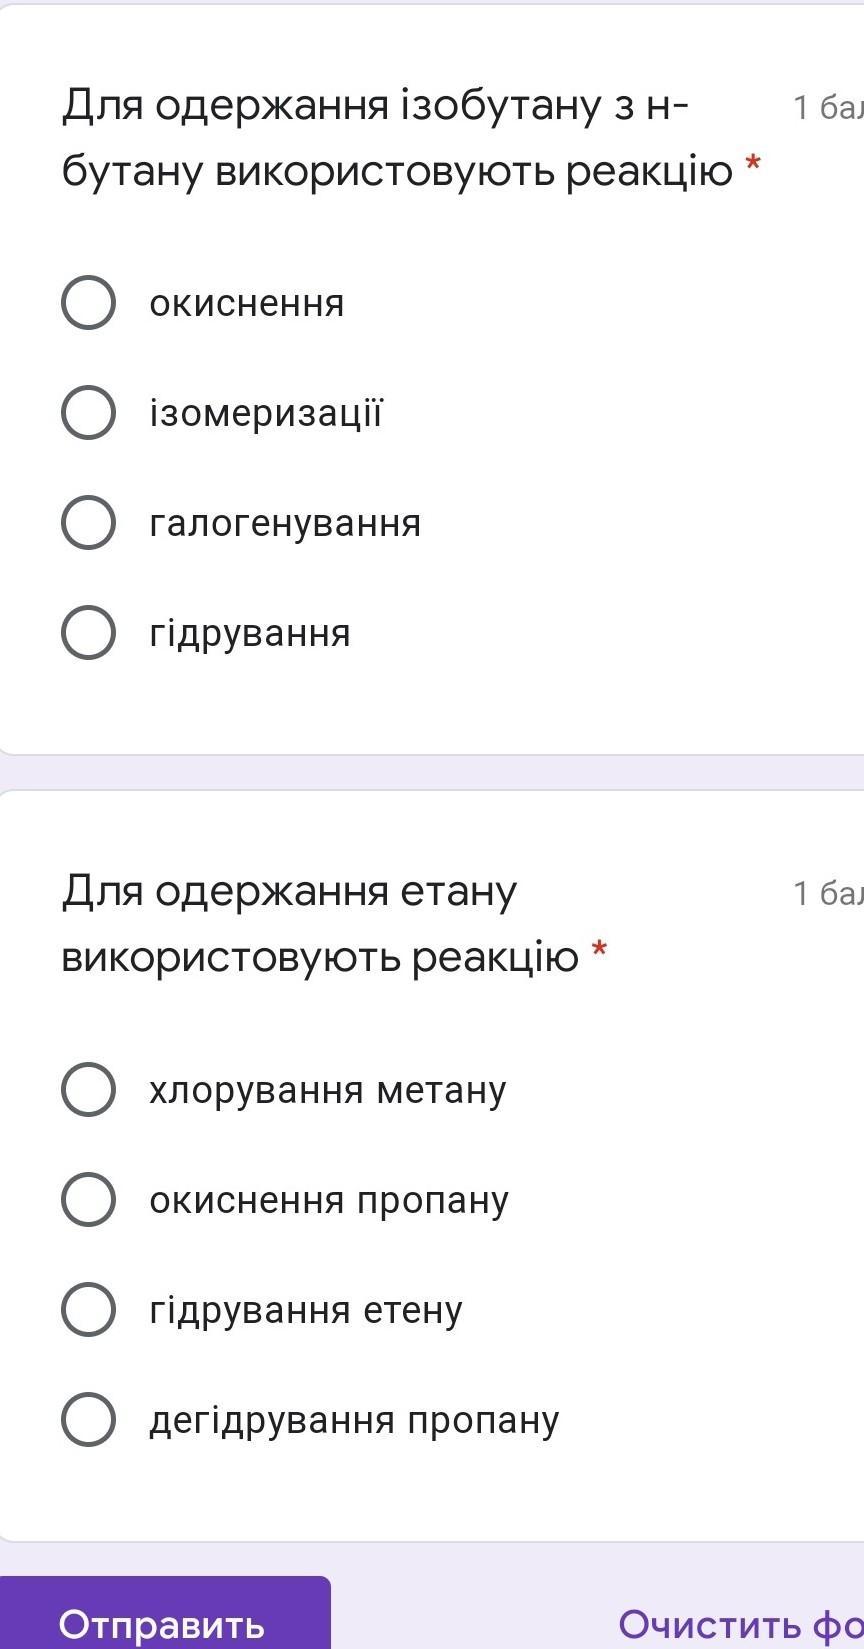Click the points label of the ethane question
The image size is (864, 1649).
[x=827, y=893]
